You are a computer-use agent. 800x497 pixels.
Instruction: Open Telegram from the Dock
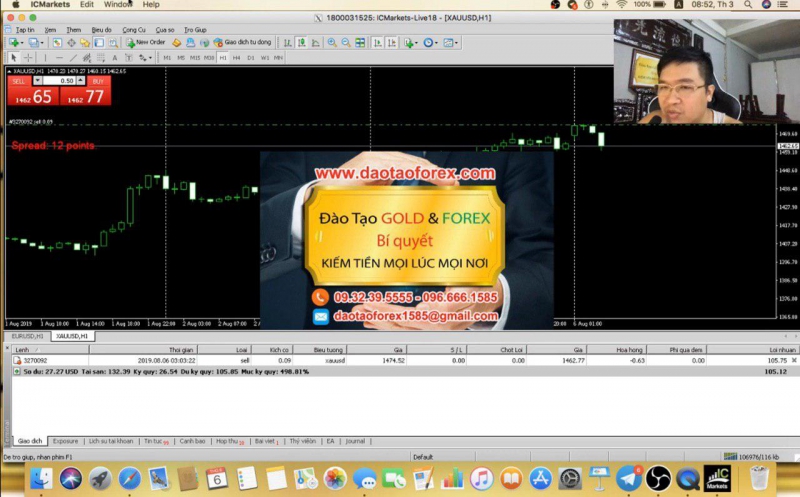point(629,479)
